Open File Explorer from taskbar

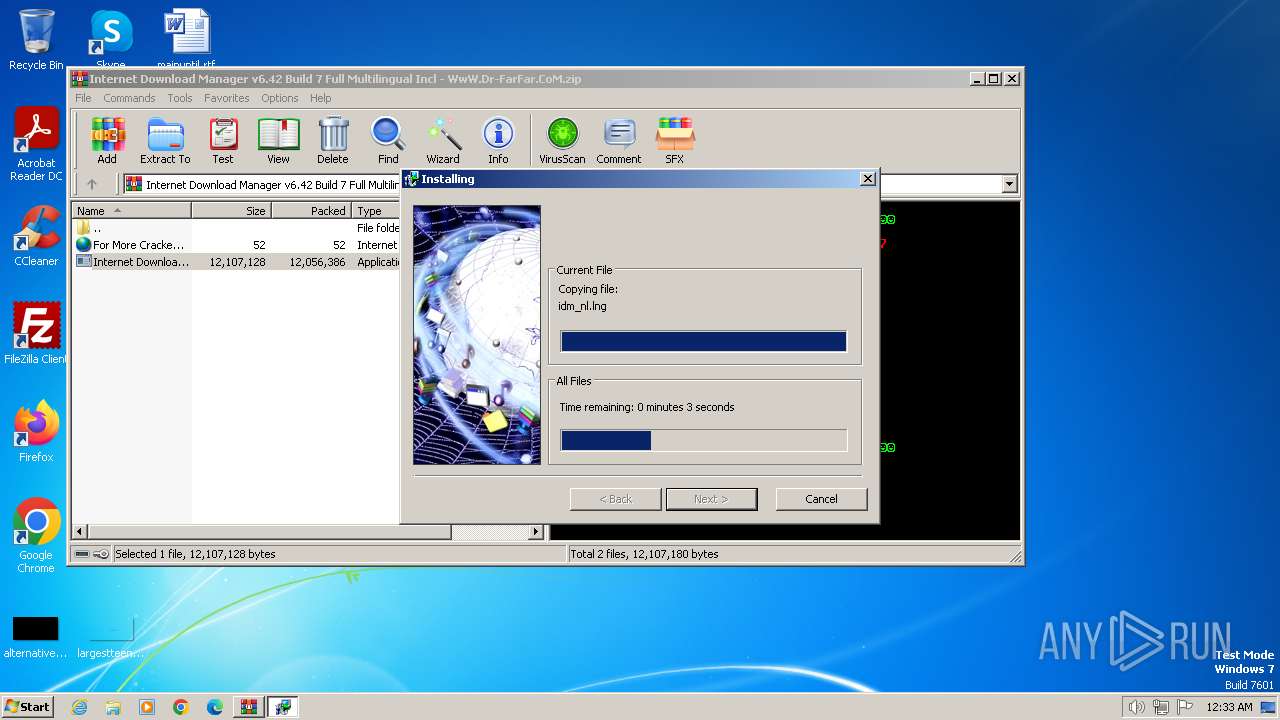click(x=113, y=707)
